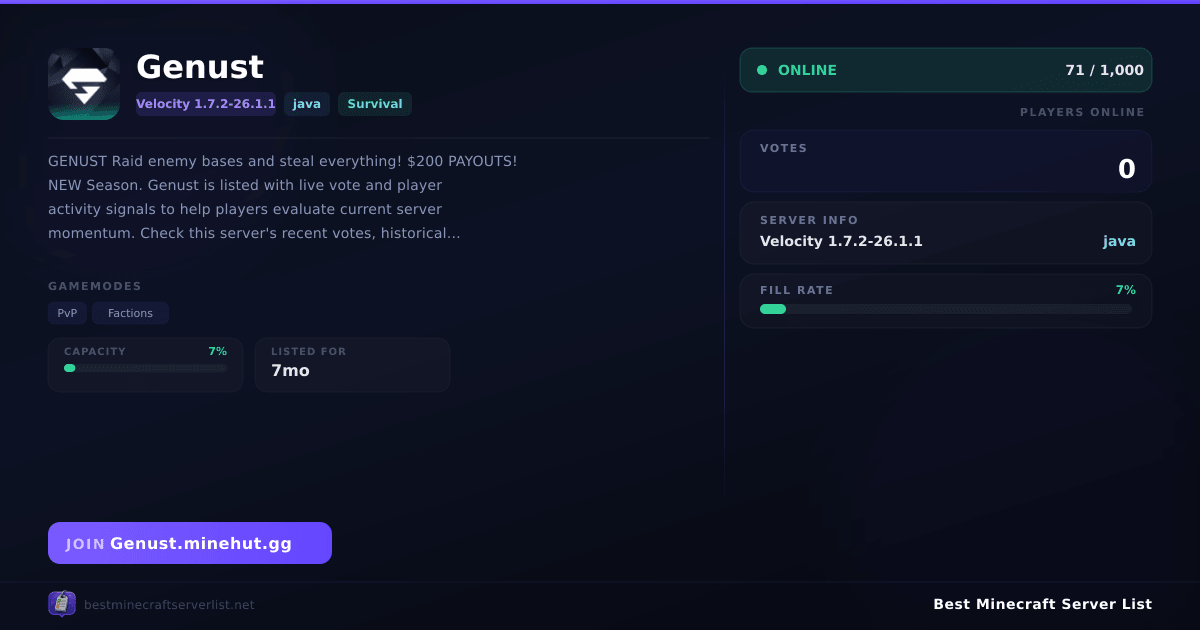Click the 7mo listed duration value
This screenshot has height=630, width=1200.
[290, 371]
